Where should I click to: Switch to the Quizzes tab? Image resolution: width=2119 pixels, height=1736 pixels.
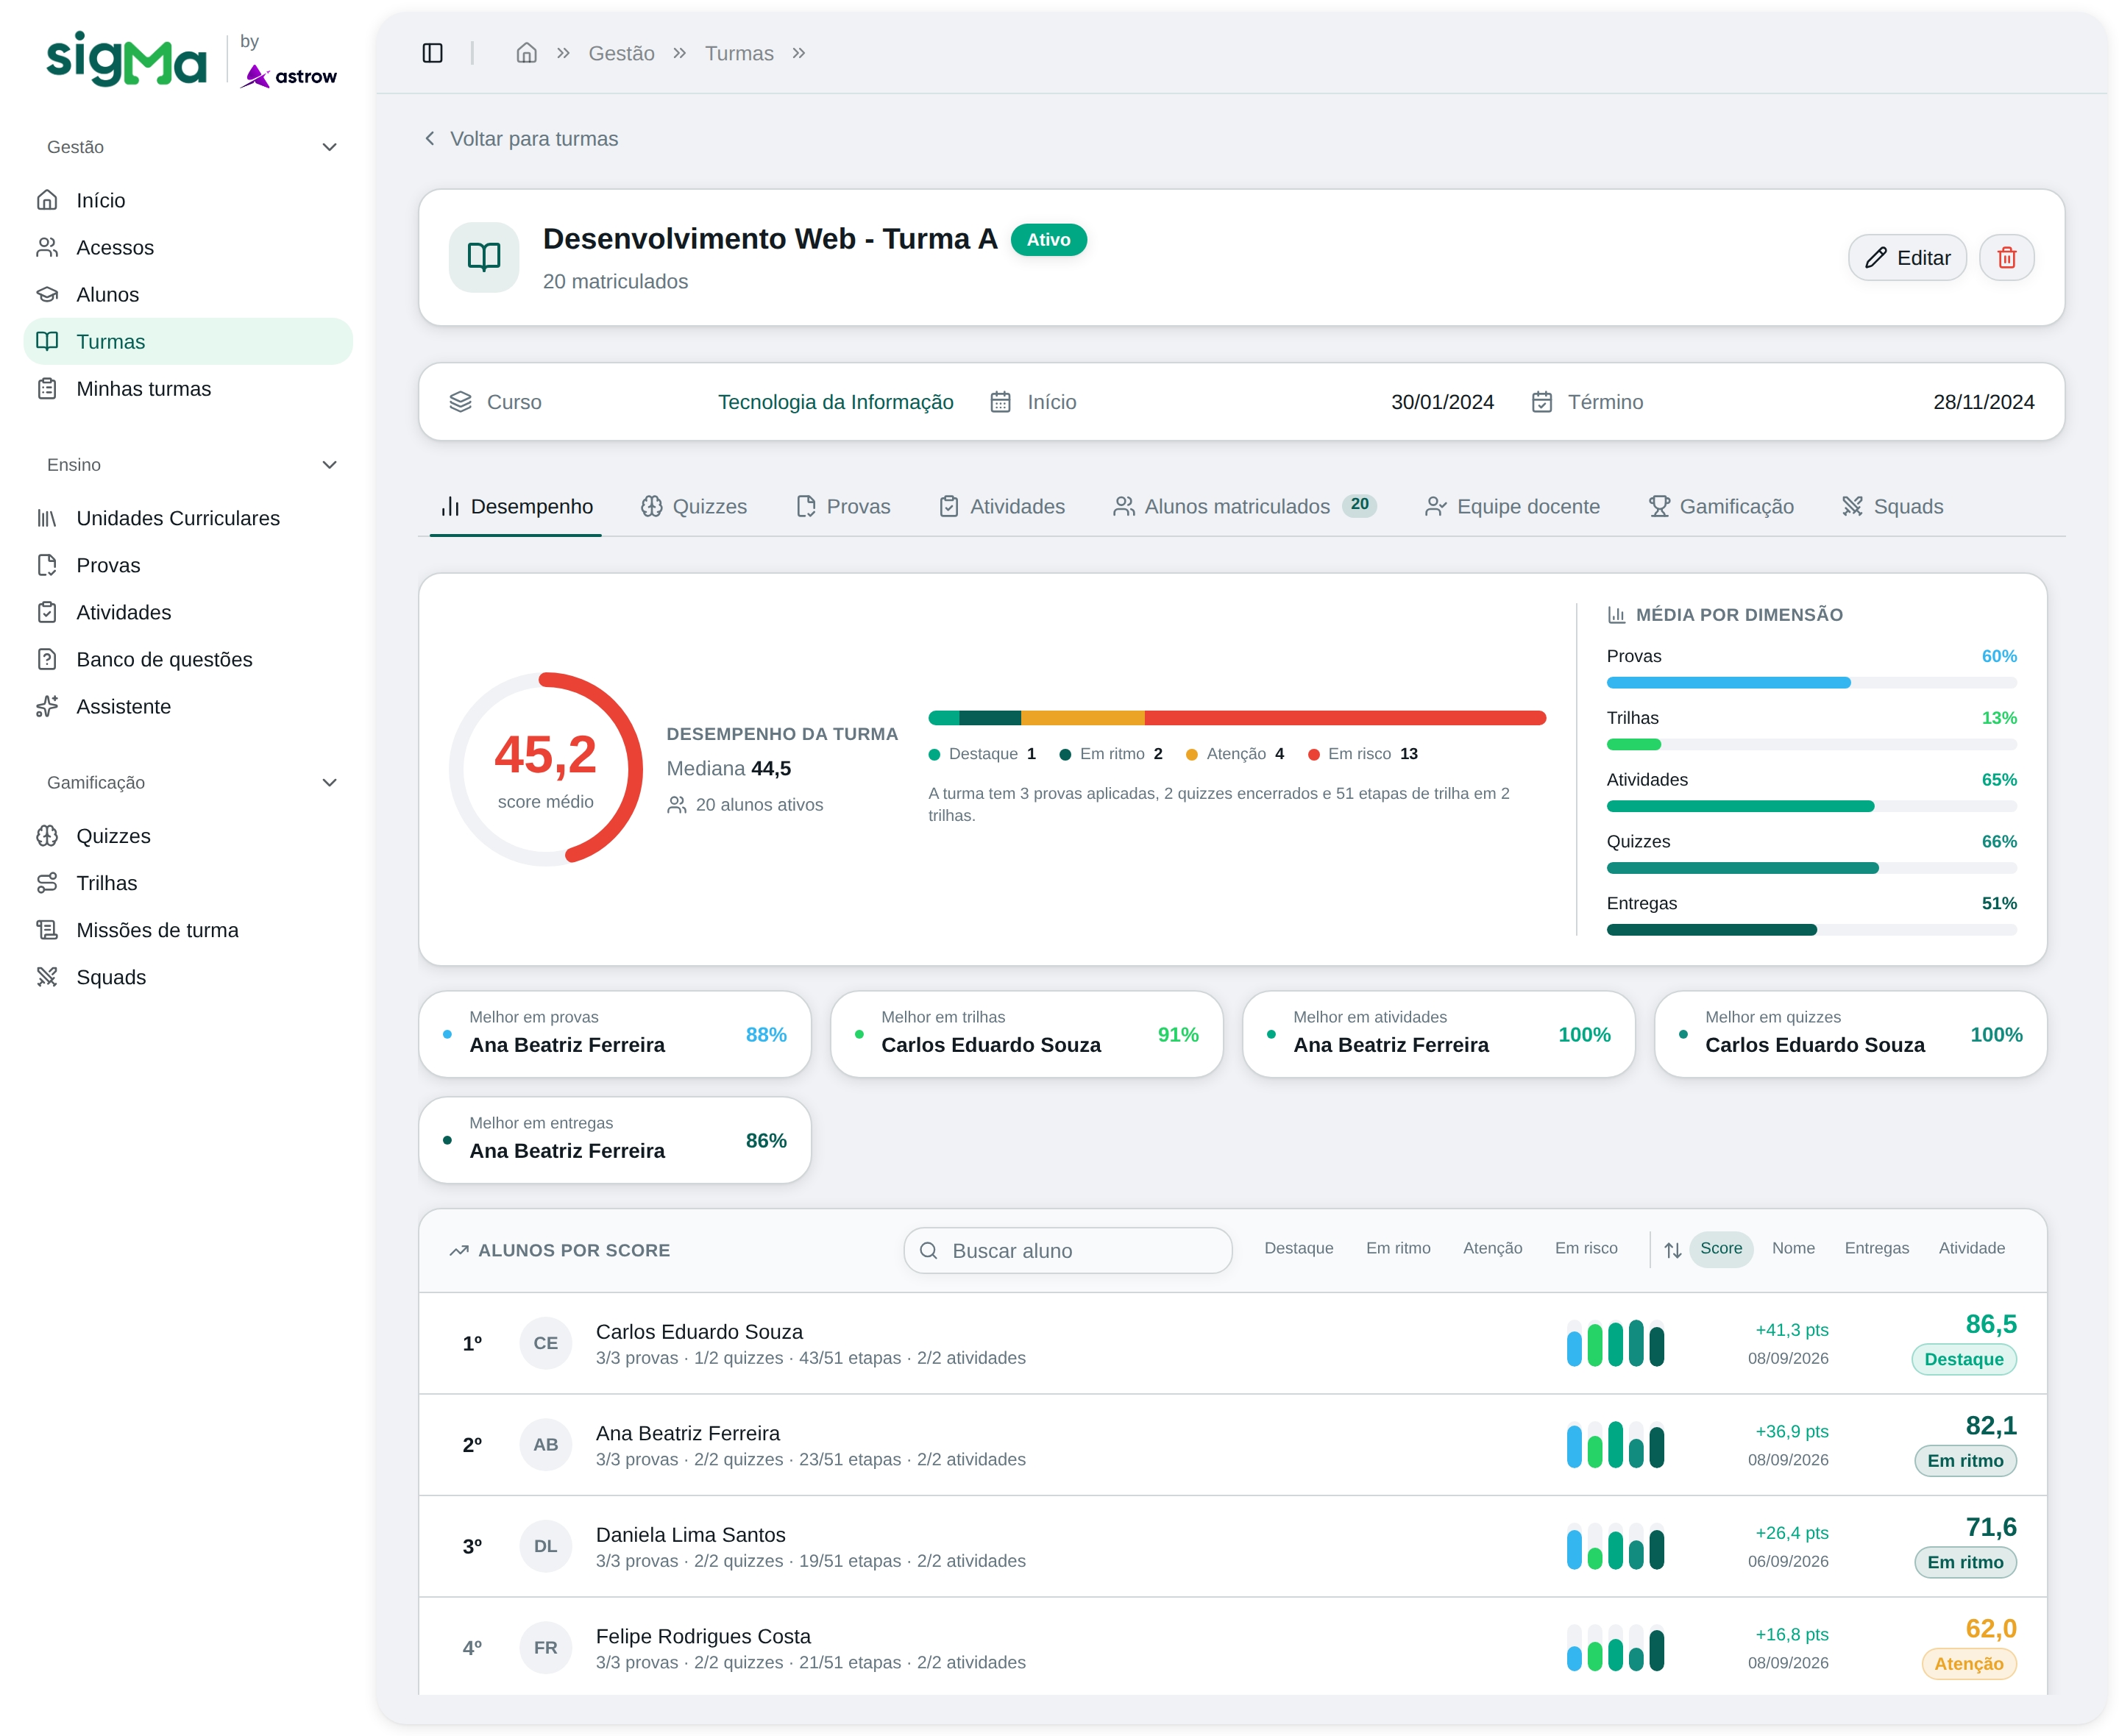pyautogui.click(x=694, y=507)
